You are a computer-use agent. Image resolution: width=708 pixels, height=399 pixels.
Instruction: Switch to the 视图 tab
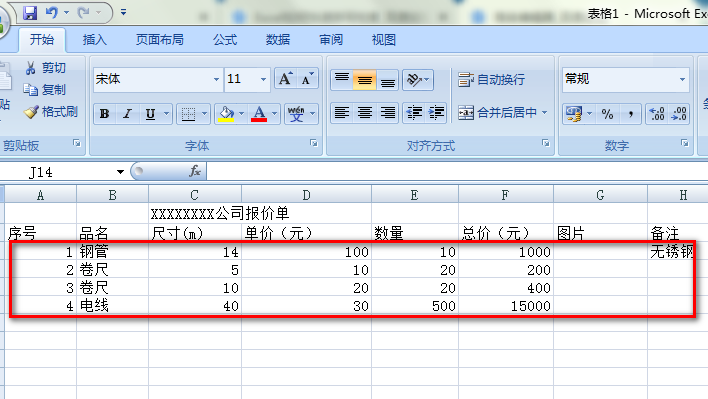(x=384, y=40)
